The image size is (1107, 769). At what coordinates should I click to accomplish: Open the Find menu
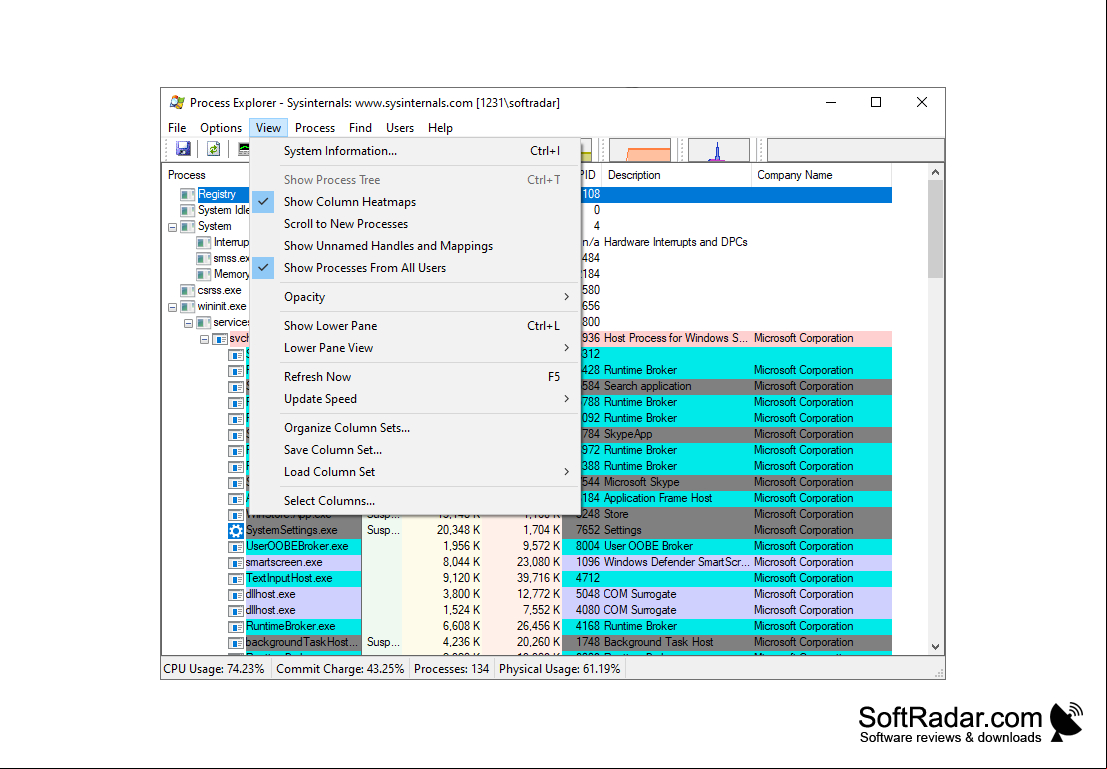(x=360, y=128)
